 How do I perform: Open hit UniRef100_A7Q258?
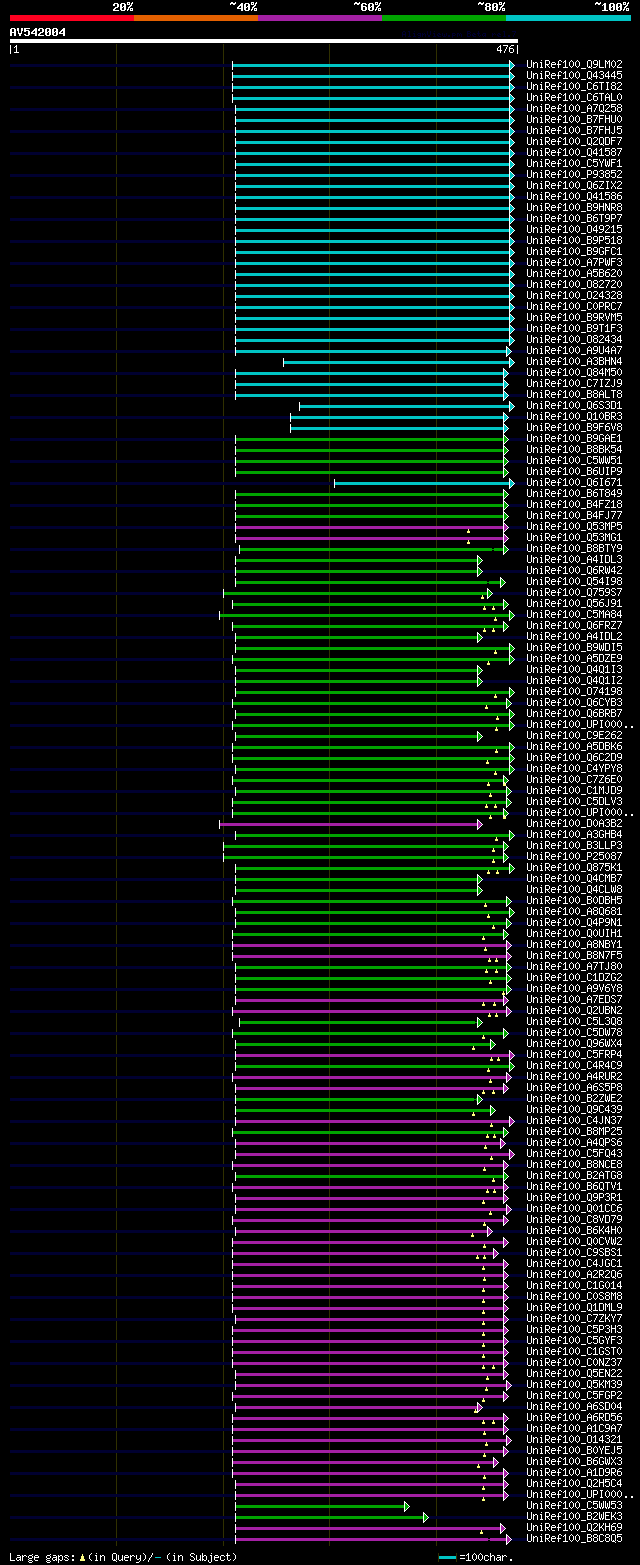(574, 108)
